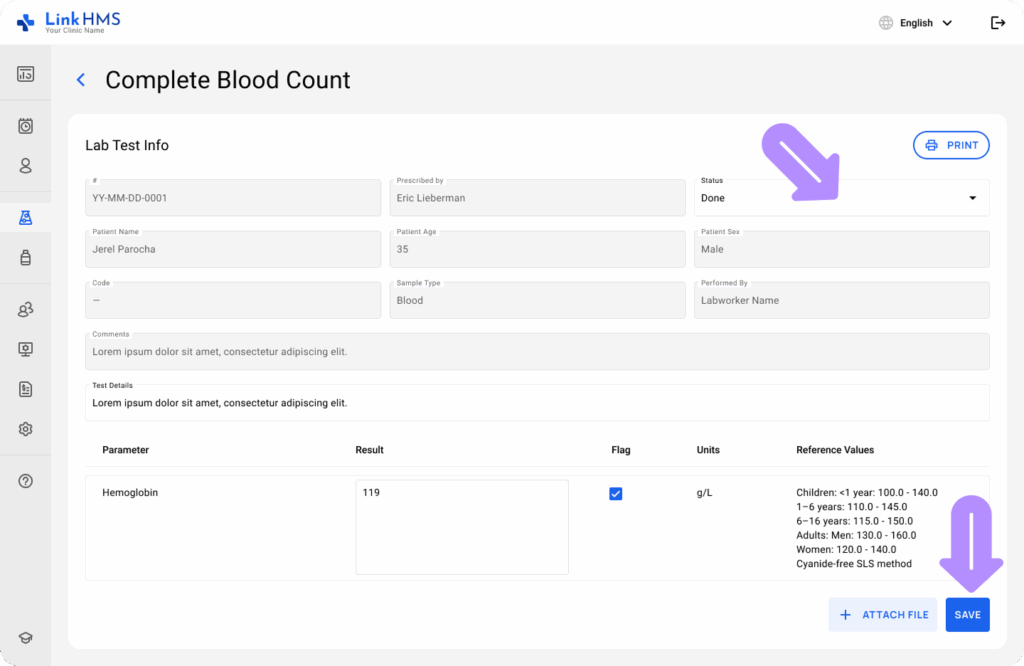Open the help question mark icon
Viewport: 1024px width, 666px height.
pyautogui.click(x=25, y=481)
